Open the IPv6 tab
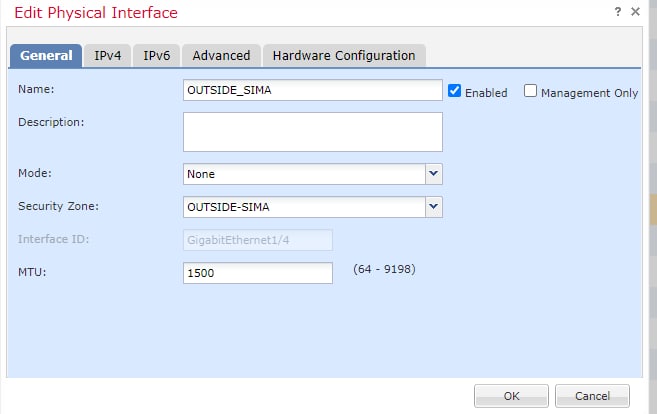This screenshot has height=414, width=657. click(x=156, y=55)
